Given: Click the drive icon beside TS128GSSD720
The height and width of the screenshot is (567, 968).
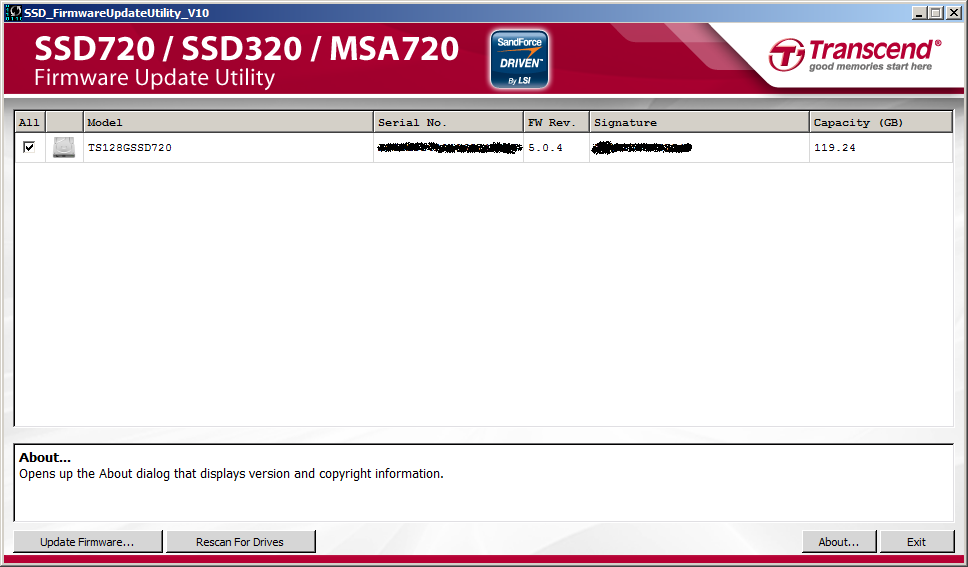Looking at the screenshot, I should point(64,148).
